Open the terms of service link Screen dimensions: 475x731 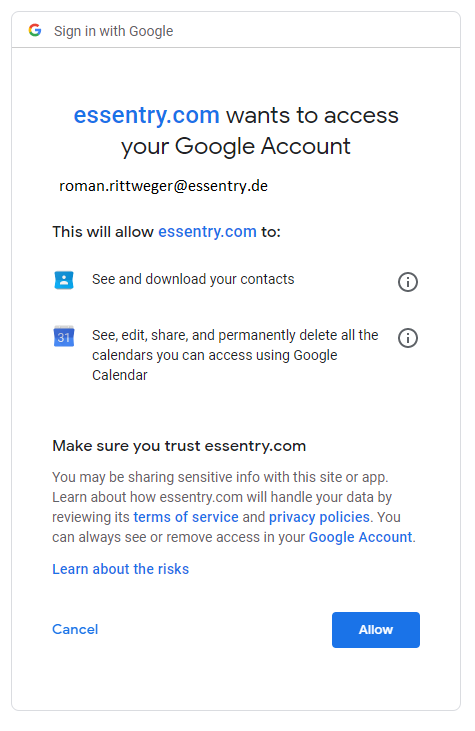tap(186, 517)
